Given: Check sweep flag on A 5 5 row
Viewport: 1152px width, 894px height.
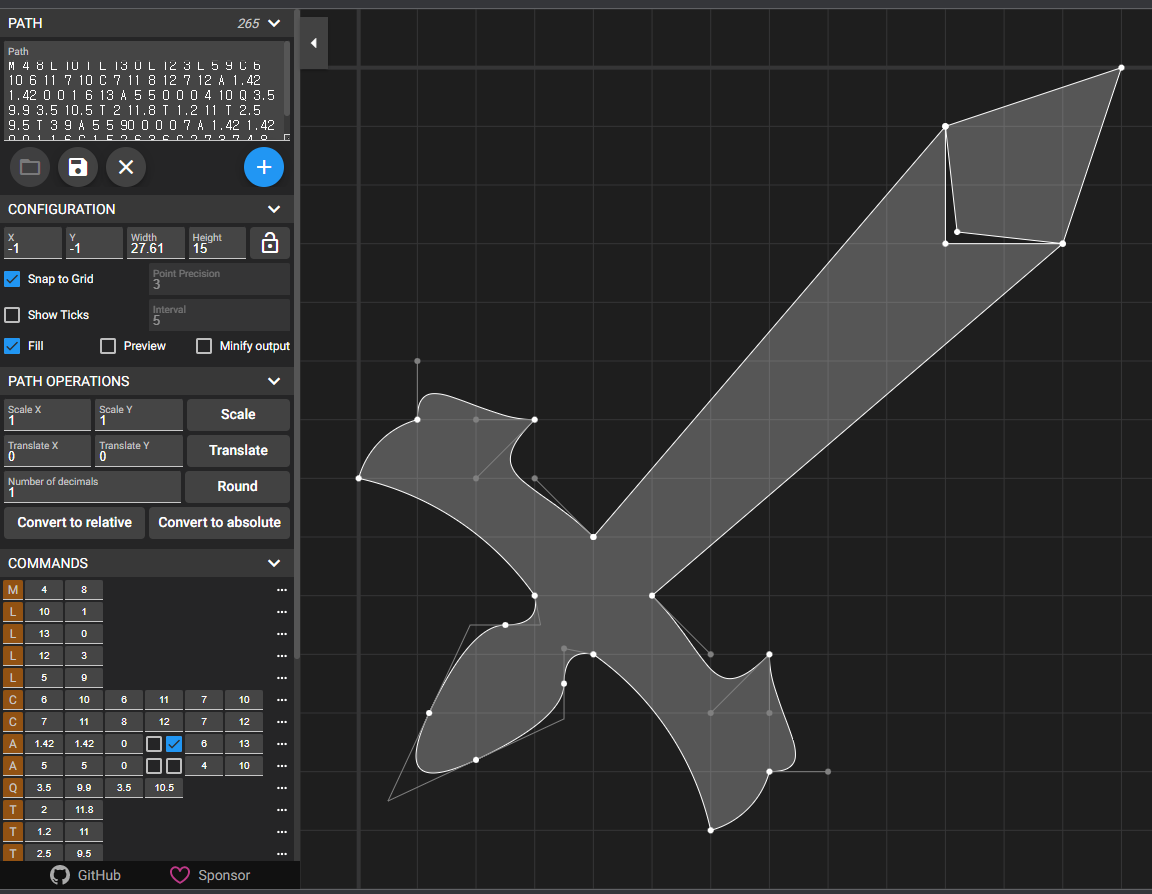Looking at the screenshot, I should (x=173, y=766).
